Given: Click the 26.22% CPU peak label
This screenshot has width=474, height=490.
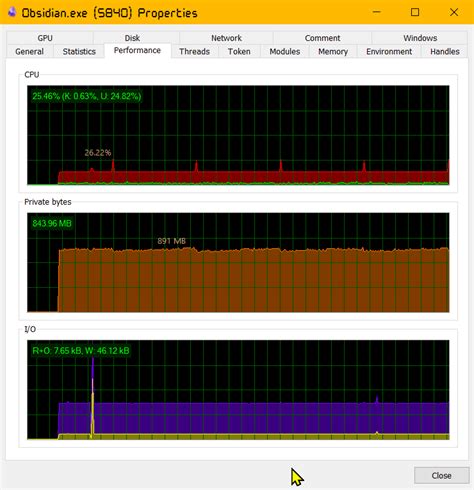Looking at the screenshot, I should [x=98, y=153].
